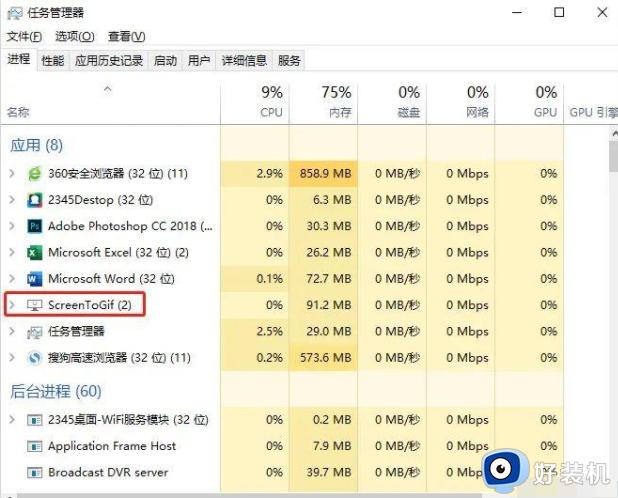The height and width of the screenshot is (498, 618).
Task: Select the 6.3 MB memory cell
Action: 324,200
